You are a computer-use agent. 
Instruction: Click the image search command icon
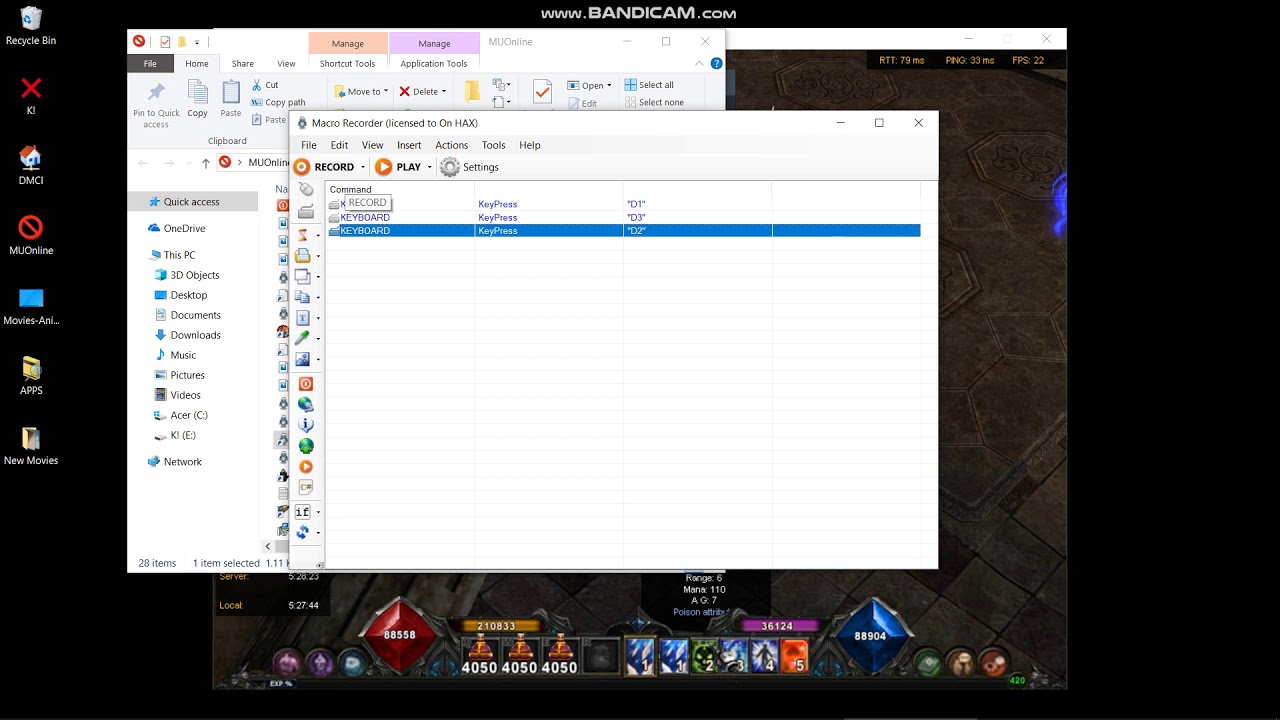(x=303, y=359)
